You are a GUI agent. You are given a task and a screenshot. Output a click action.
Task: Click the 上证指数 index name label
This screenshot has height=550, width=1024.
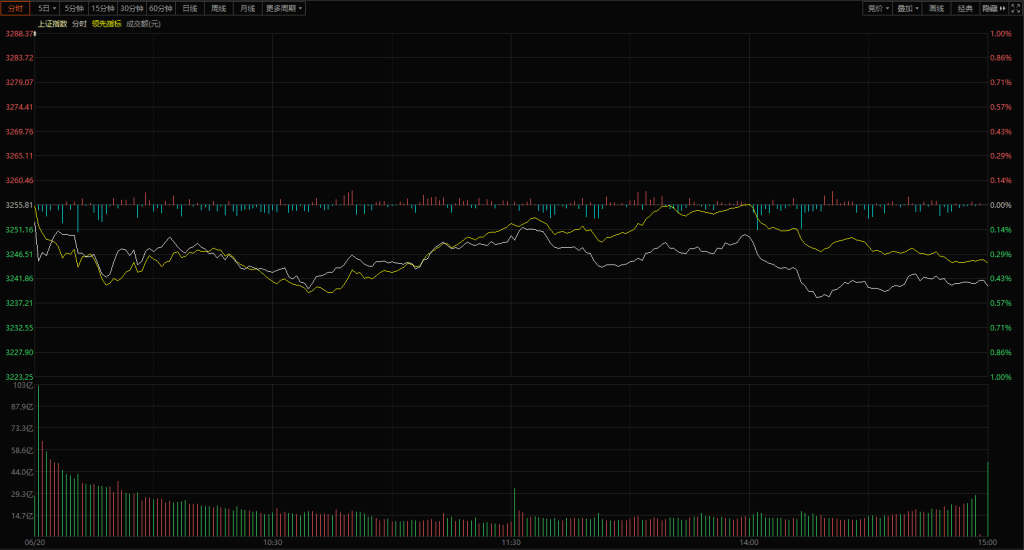[51, 23]
